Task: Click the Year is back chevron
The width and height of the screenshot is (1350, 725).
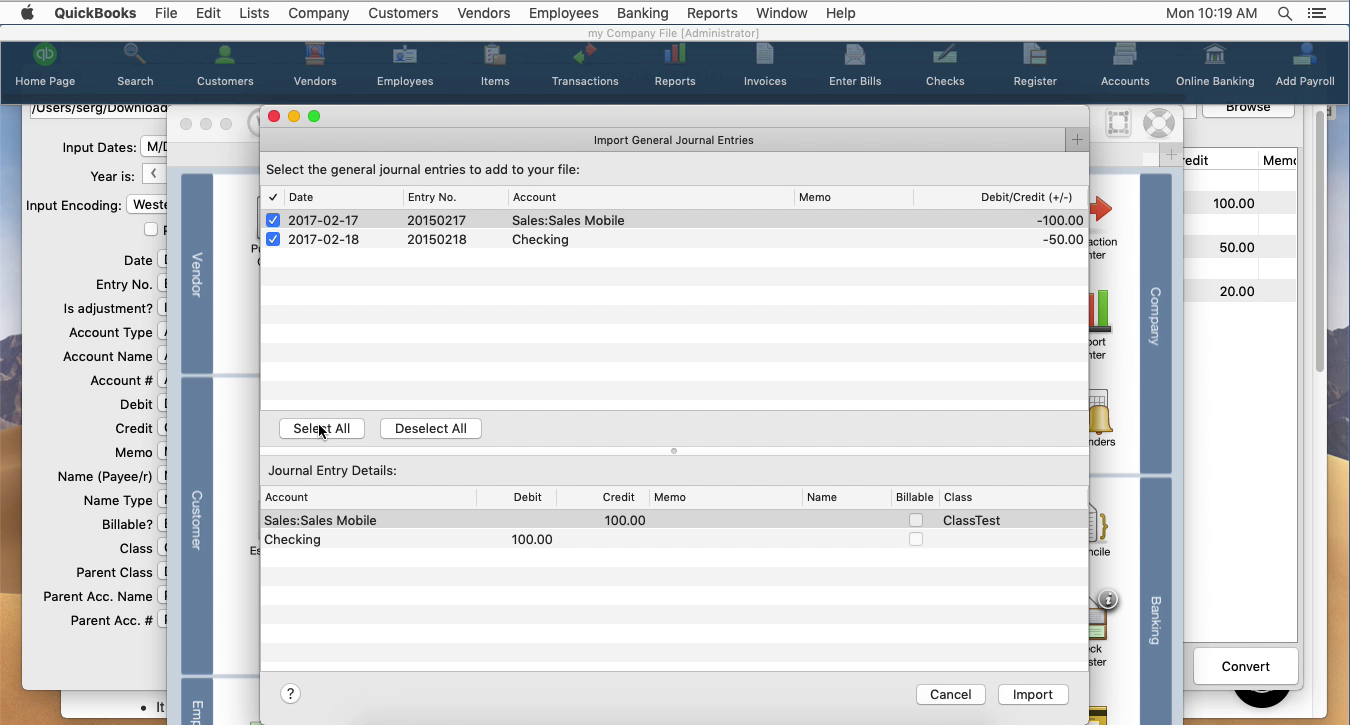Action: pos(154,174)
